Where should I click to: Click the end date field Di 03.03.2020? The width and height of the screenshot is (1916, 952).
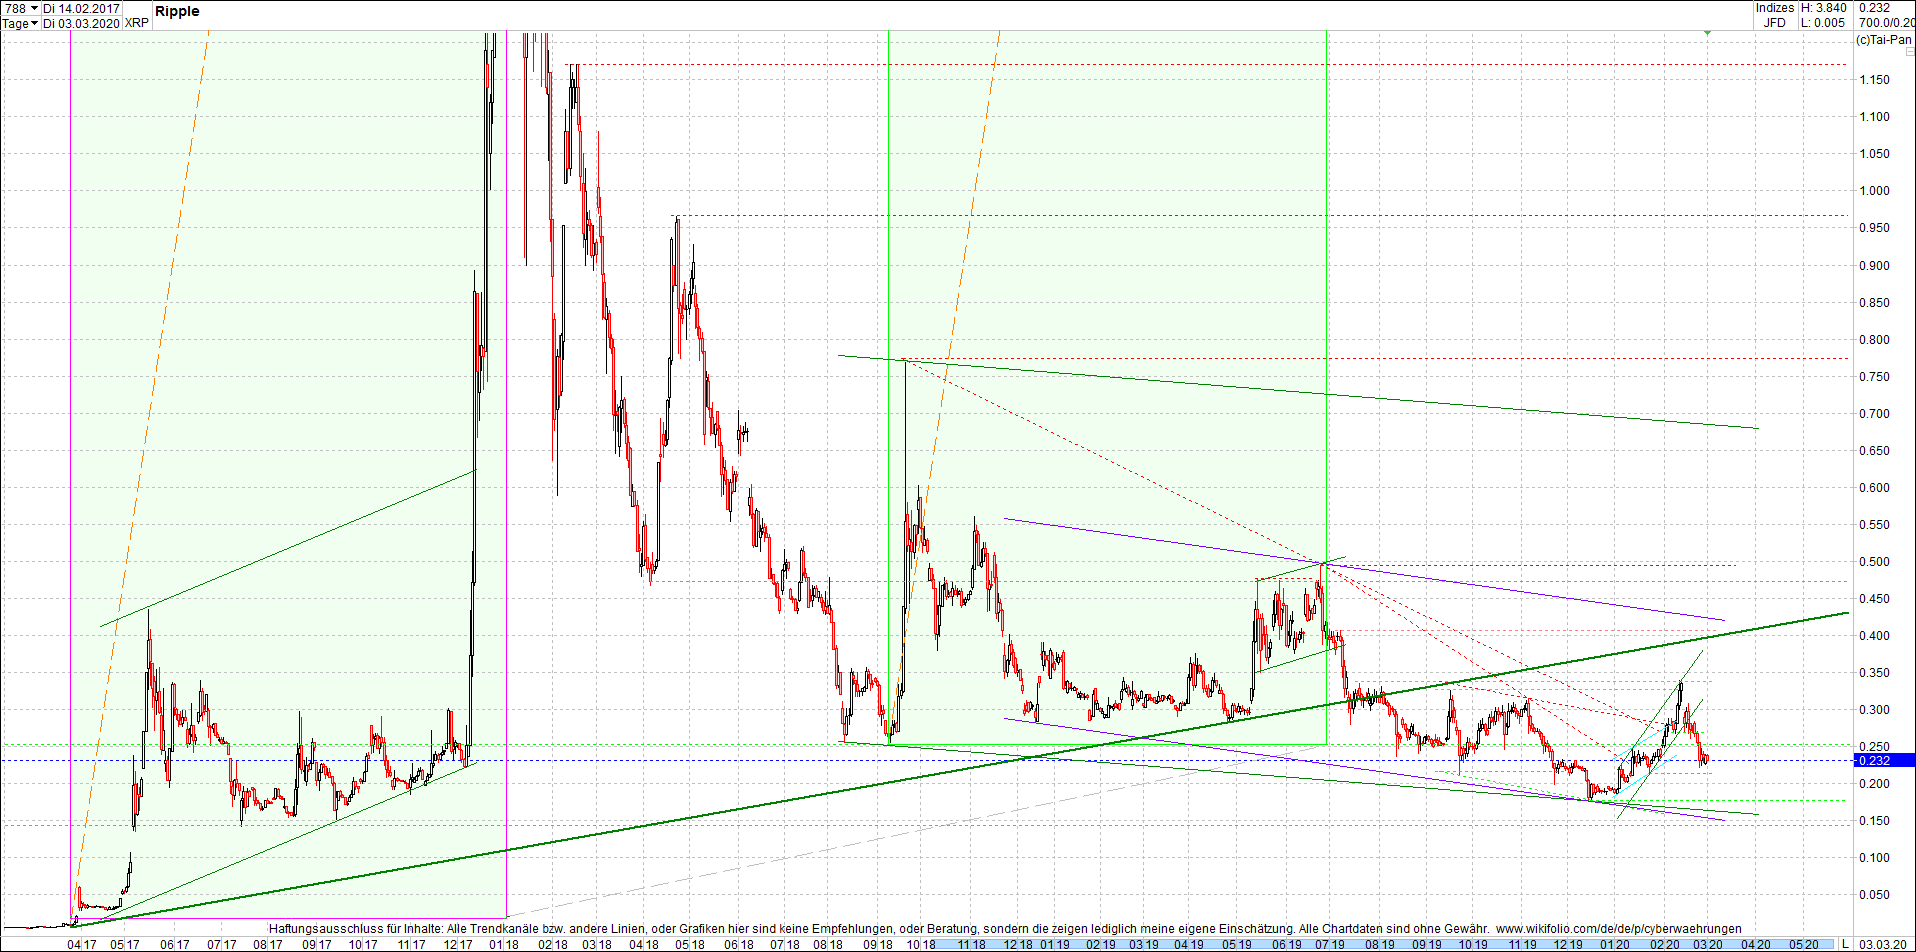click(82, 22)
